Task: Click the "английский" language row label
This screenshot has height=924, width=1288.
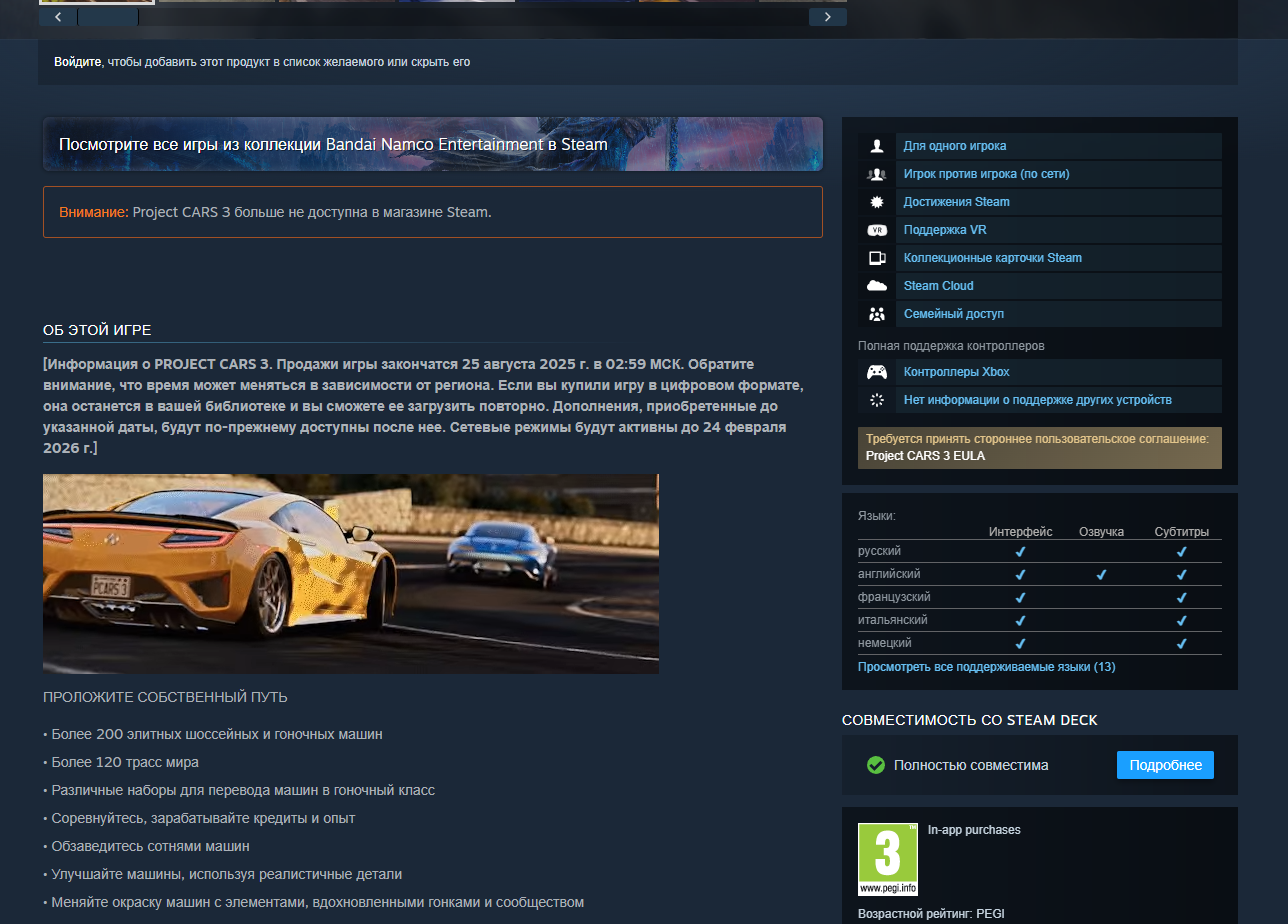Action: [x=889, y=574]
